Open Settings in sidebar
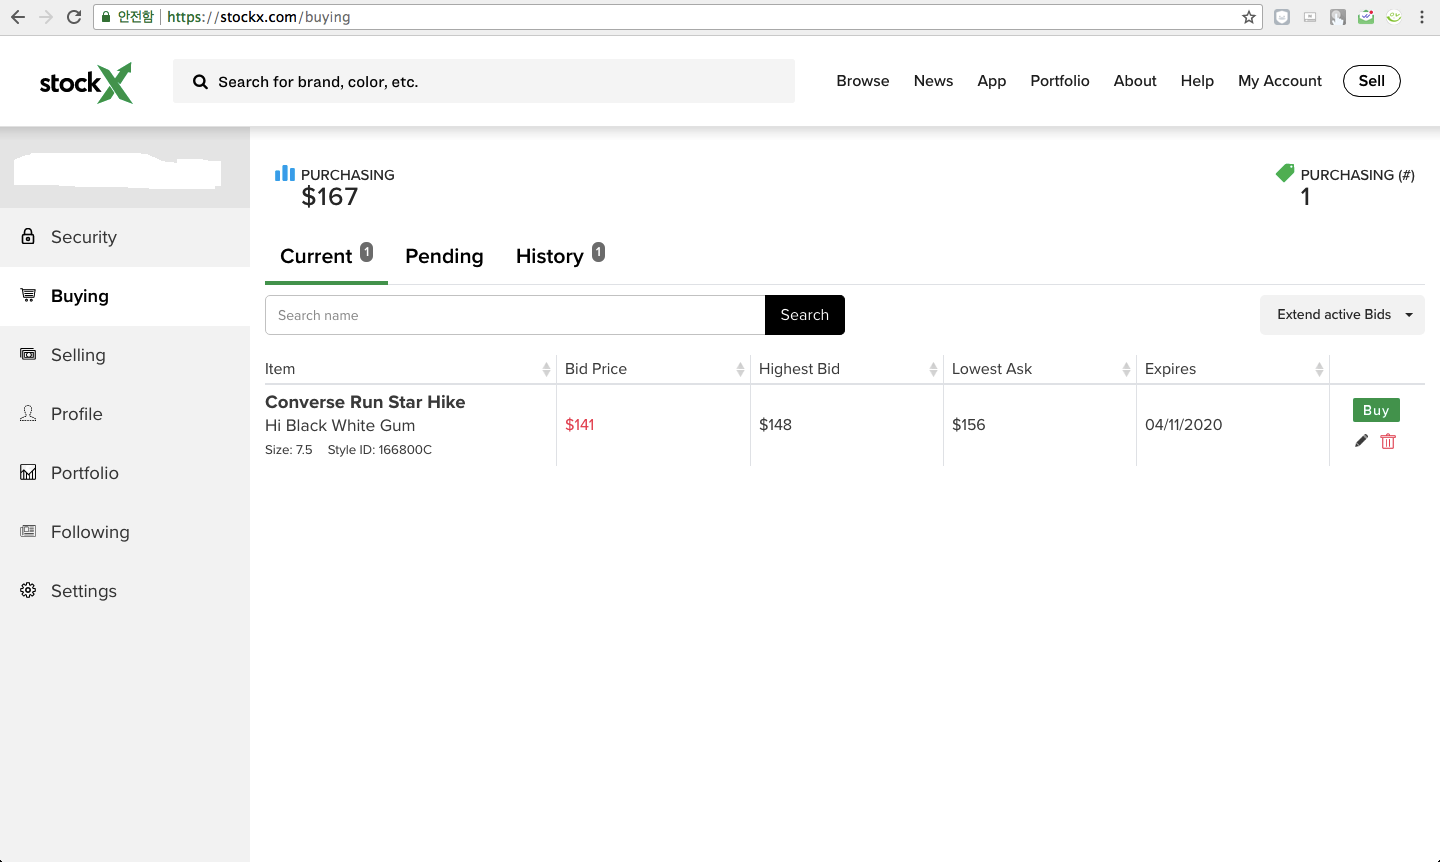 [x=125, y=591]
